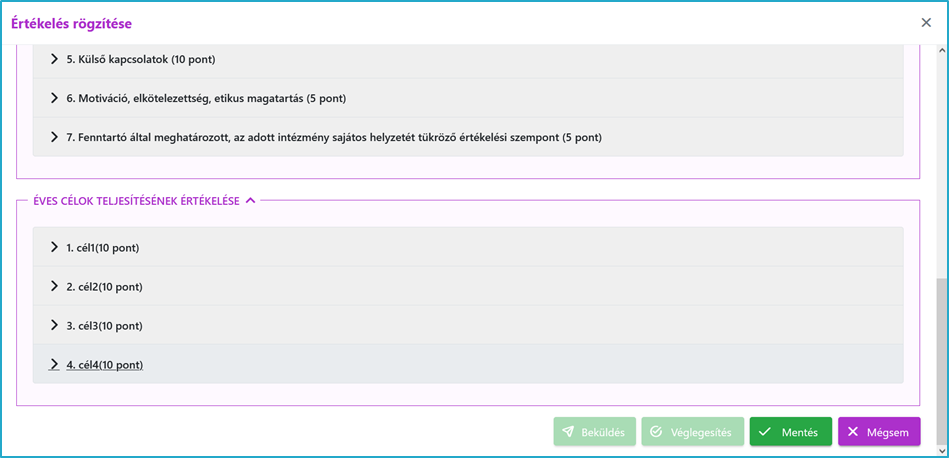
Task: Open the row title 6. Motiváció, elkötelezettség, etikus magatartás
Action: (206, 99)
